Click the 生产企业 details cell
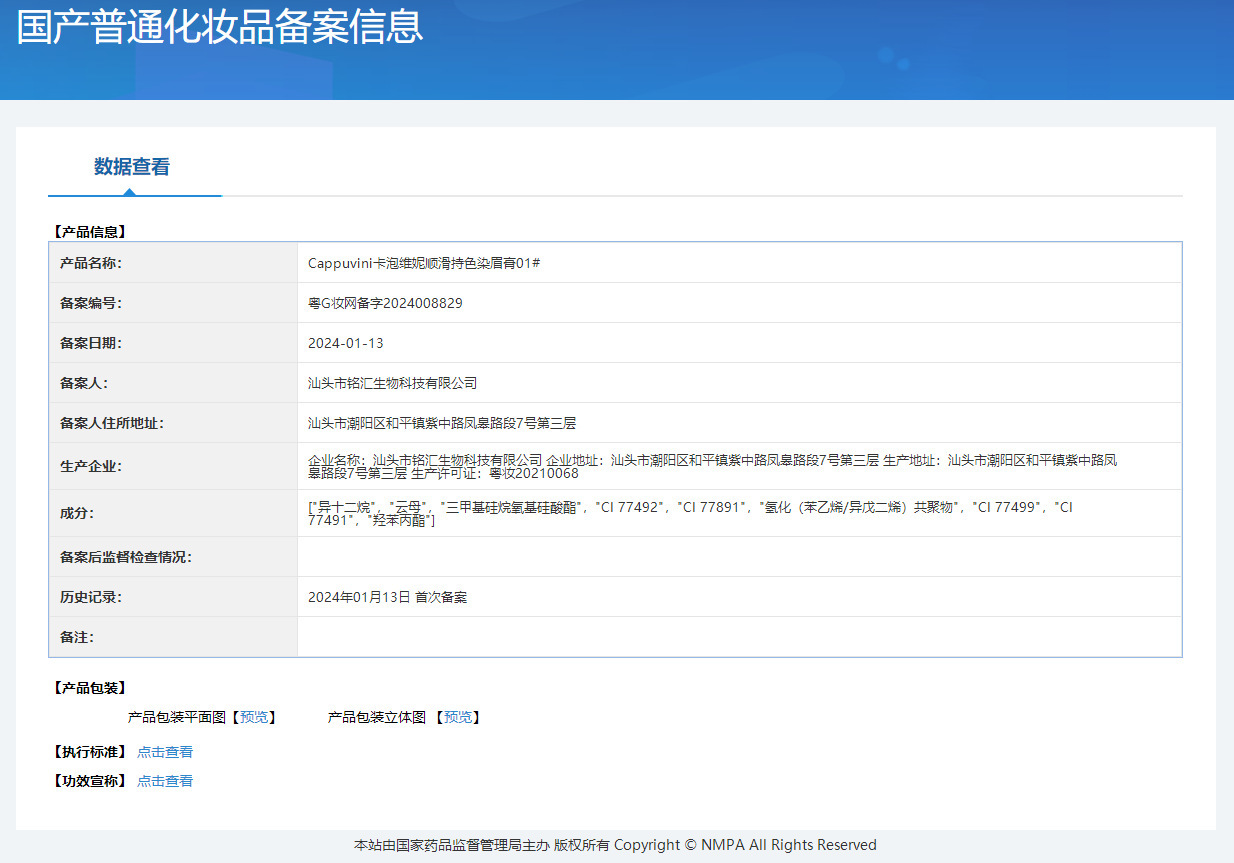Image resolution: width=1234 pixels, height=863 pixels. [739, 466]
